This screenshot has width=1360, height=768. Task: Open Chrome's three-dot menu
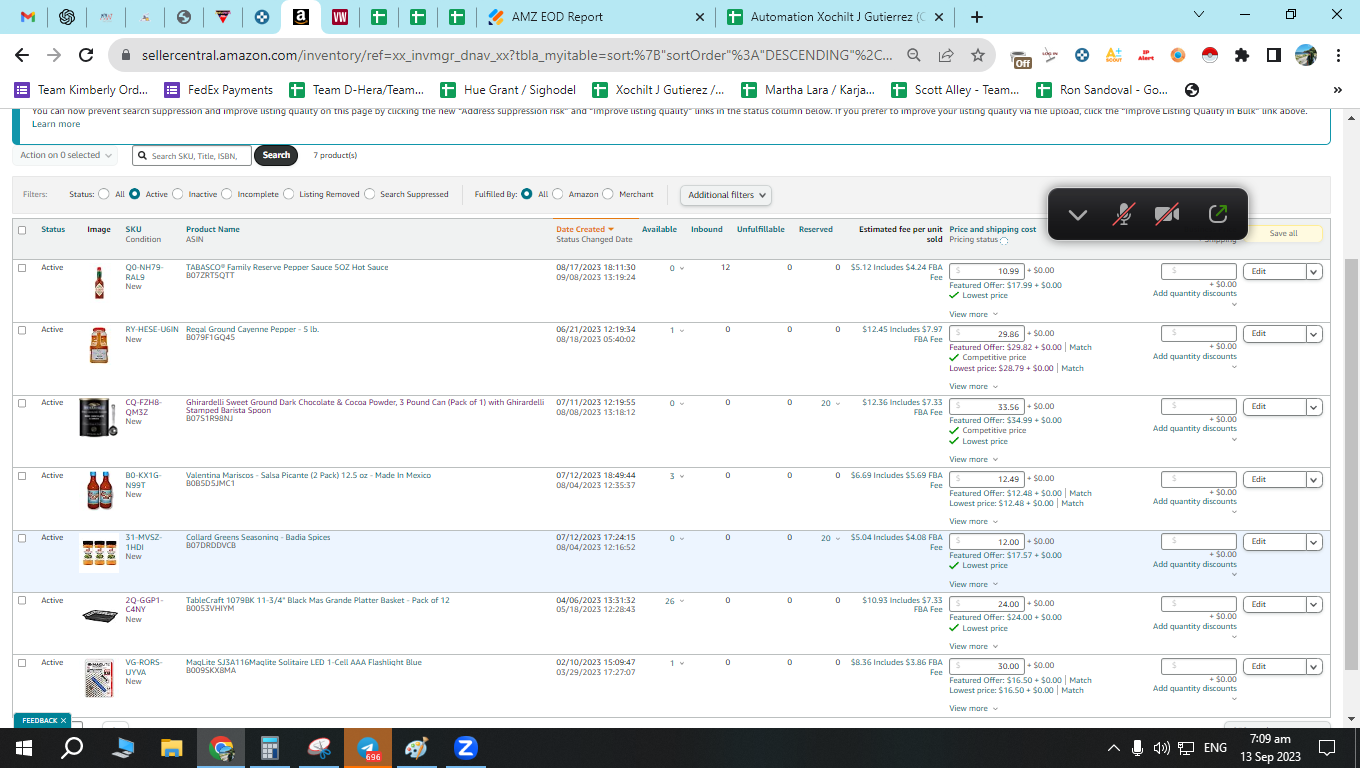[1337, 56]
